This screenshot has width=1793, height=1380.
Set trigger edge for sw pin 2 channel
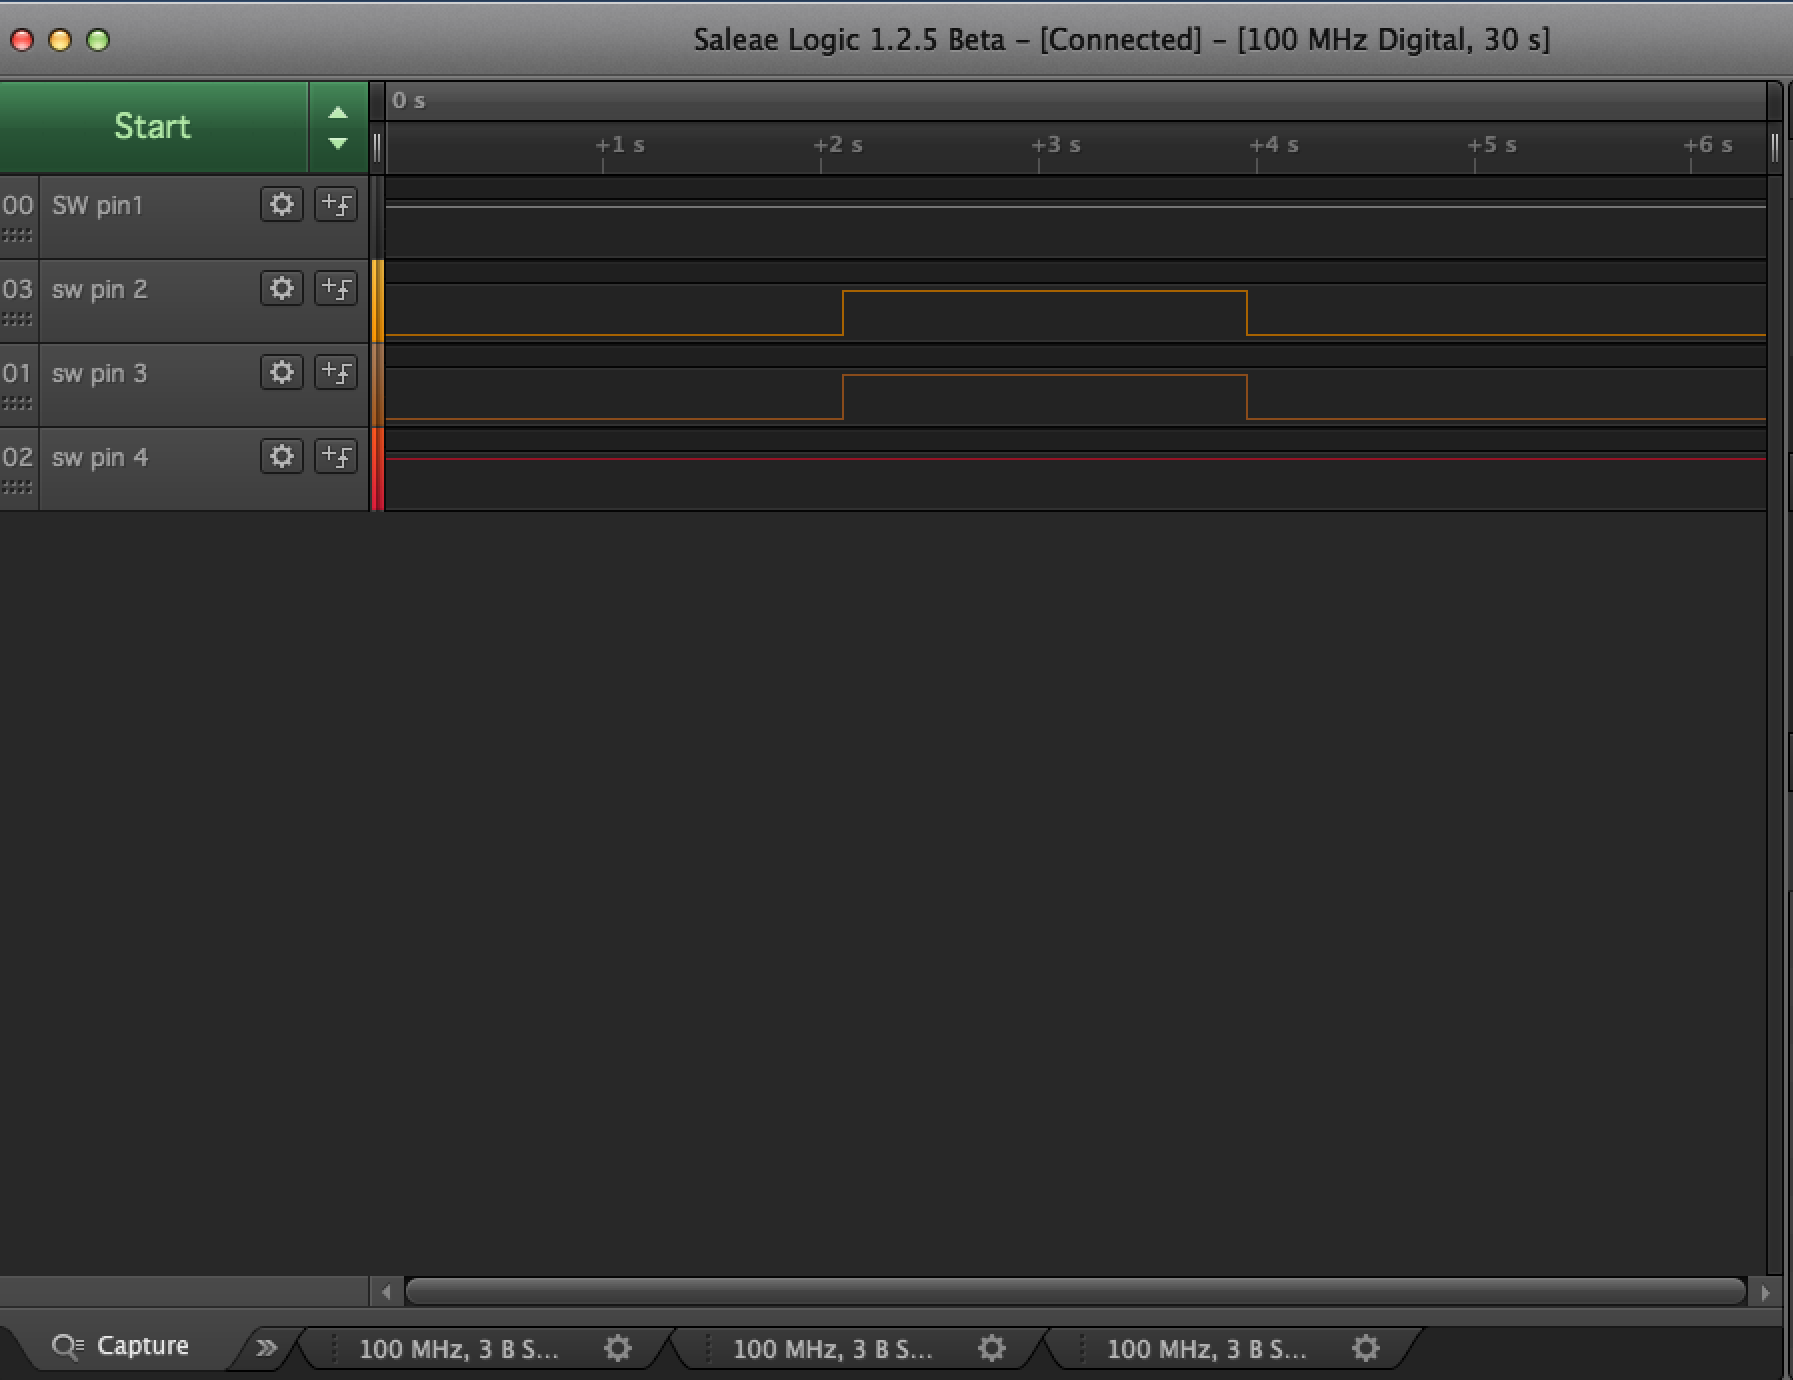(336, 288)
